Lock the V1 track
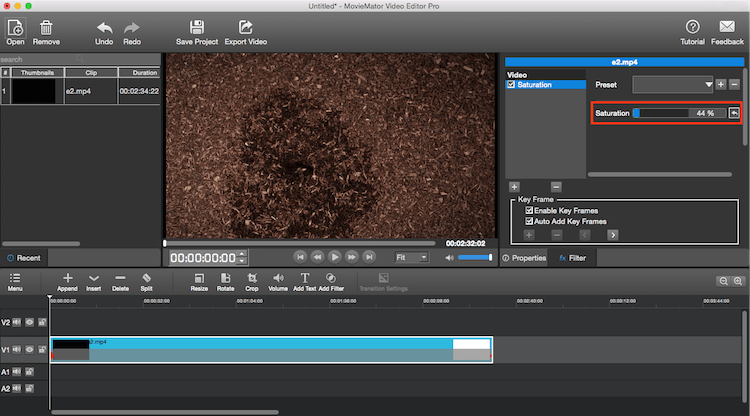The width and height of the screenshot is (750, 416). point(43,350)
